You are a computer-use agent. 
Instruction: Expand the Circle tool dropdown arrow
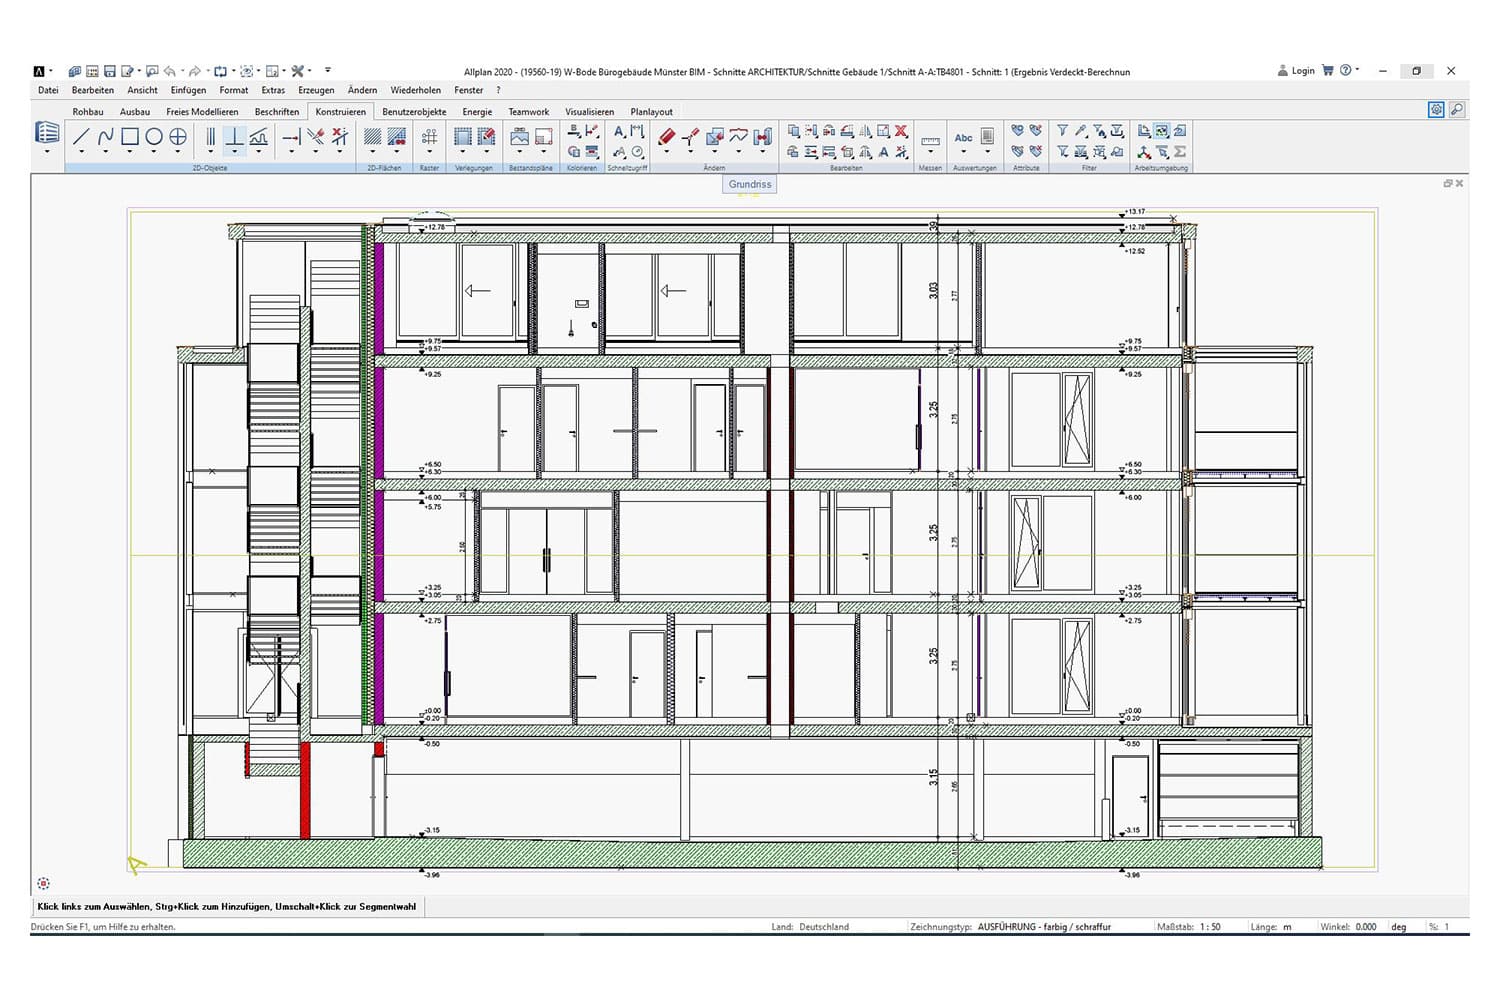coord(154,153)
